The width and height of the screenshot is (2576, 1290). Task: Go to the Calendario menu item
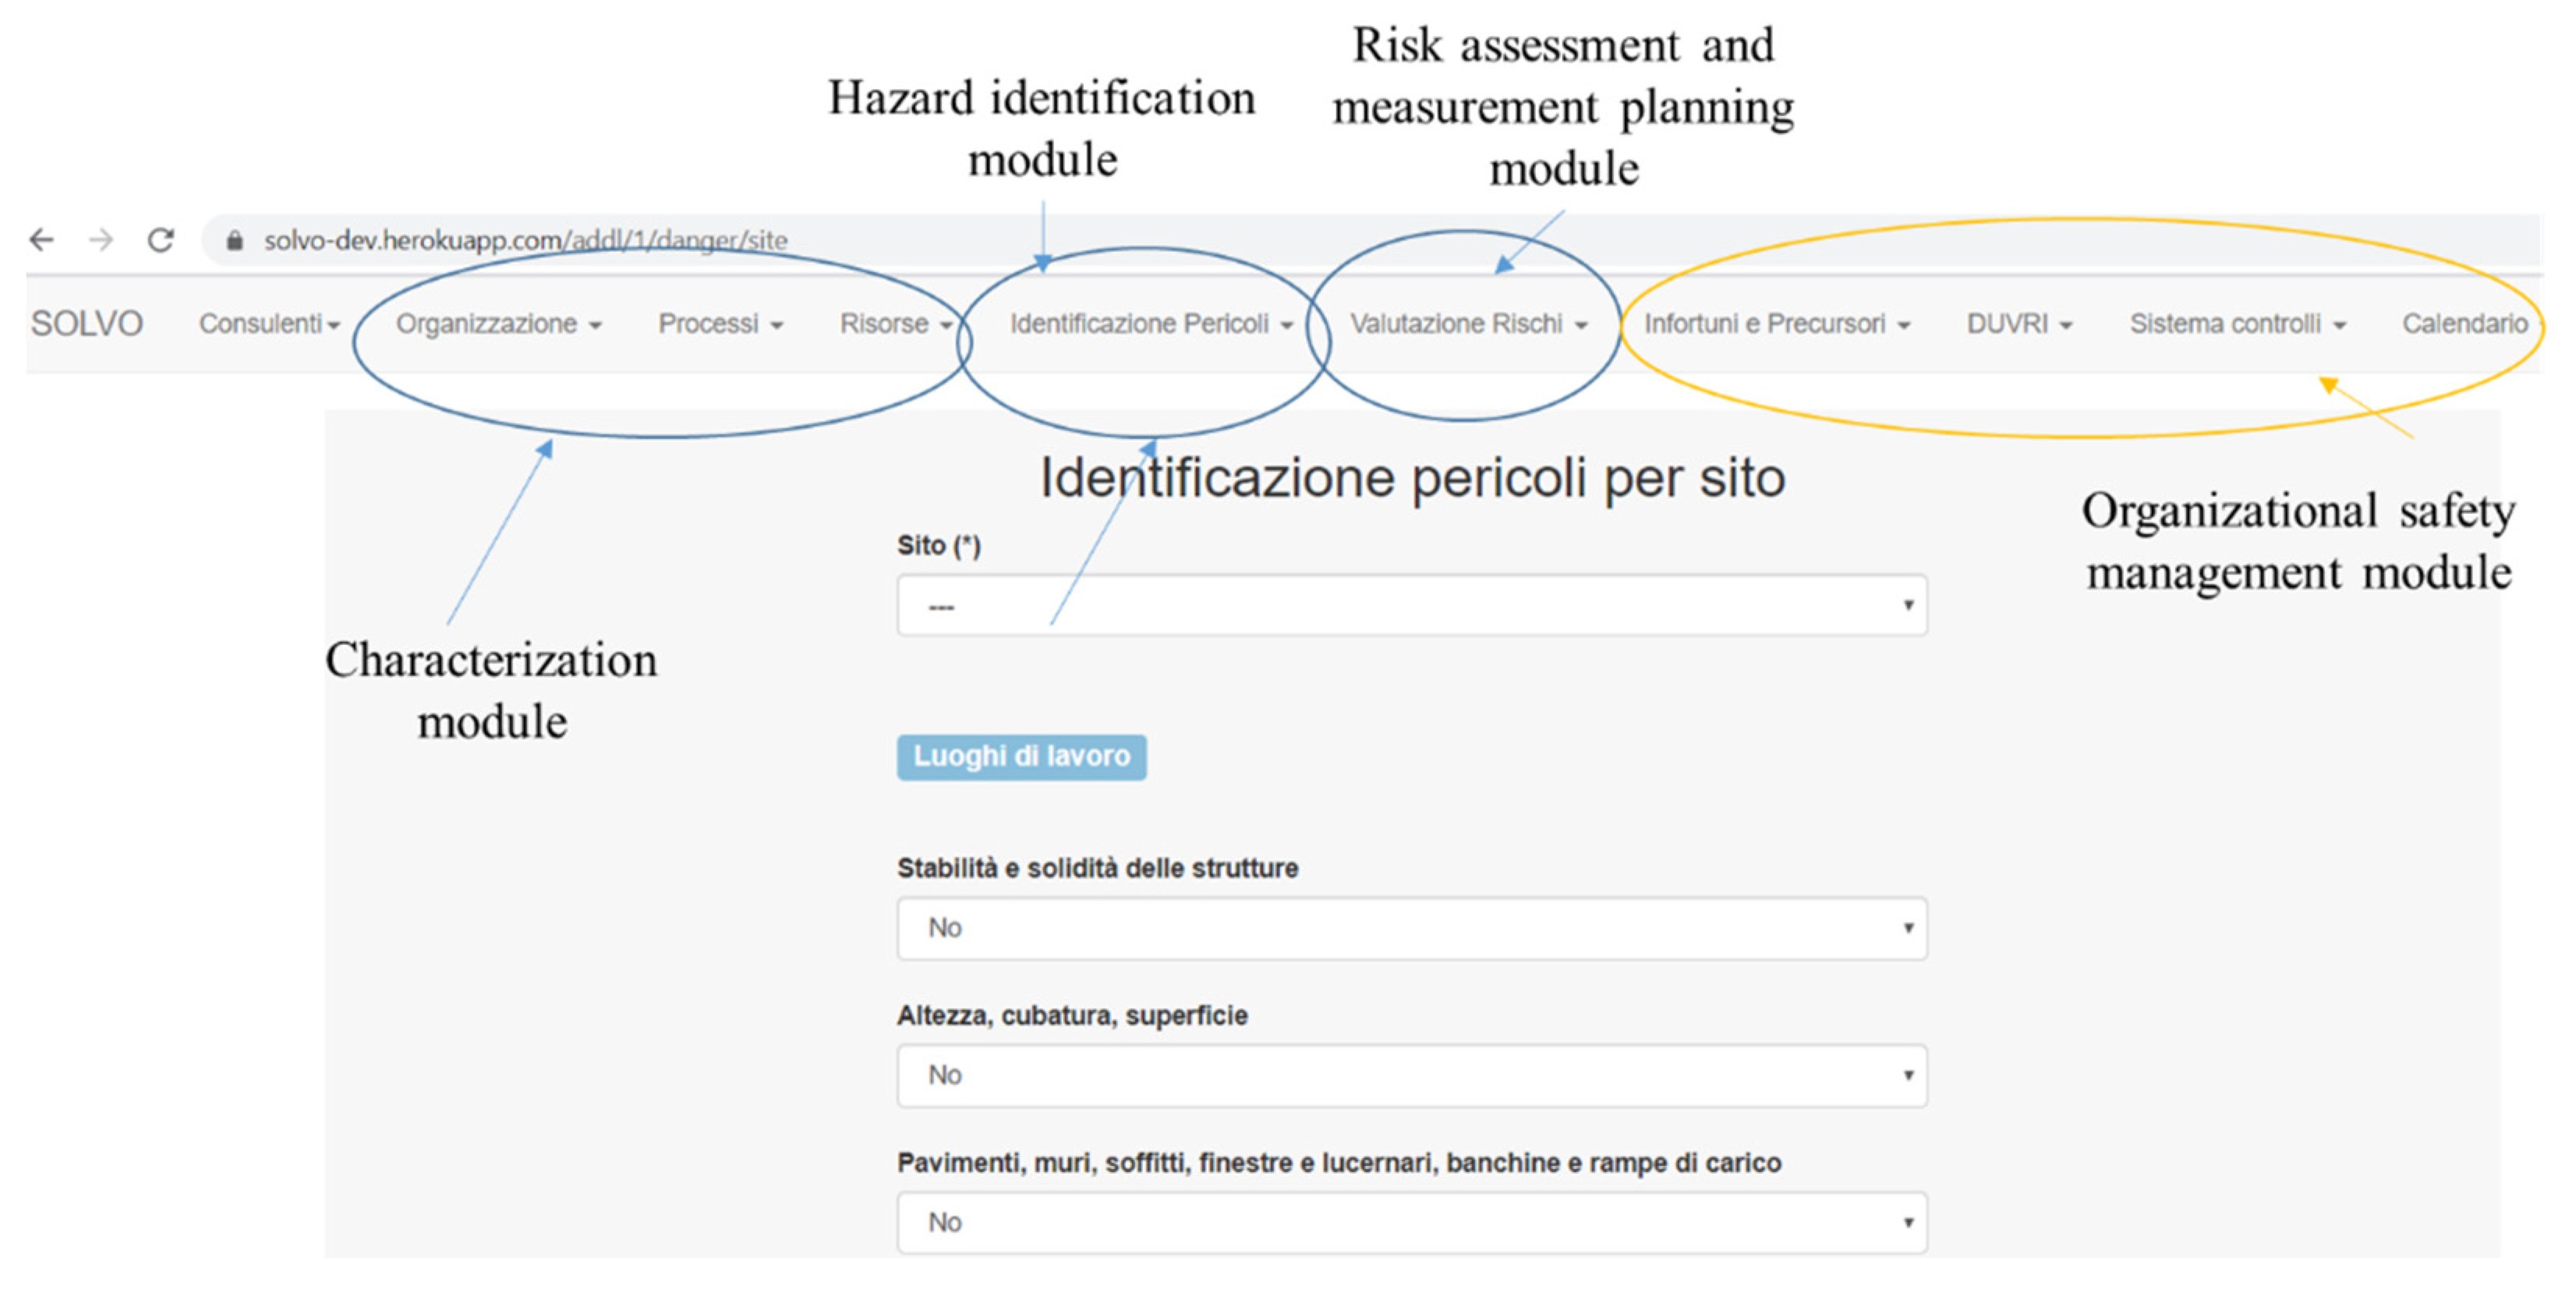(x=2465, y=324)
